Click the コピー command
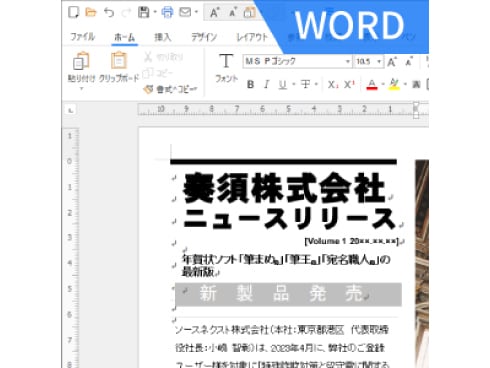Screen dimensions: 490x368 tap(158, 73)
